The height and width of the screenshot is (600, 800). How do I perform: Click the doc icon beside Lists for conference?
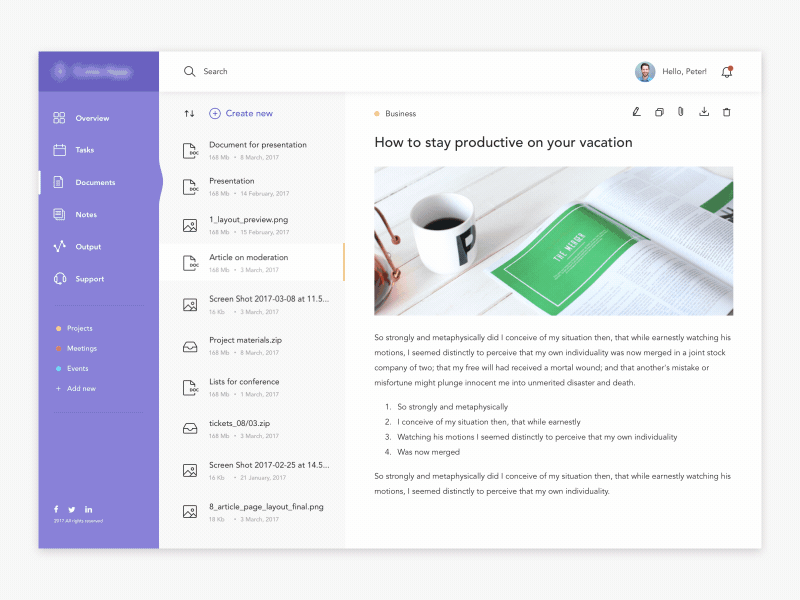(x=190, y=388)
